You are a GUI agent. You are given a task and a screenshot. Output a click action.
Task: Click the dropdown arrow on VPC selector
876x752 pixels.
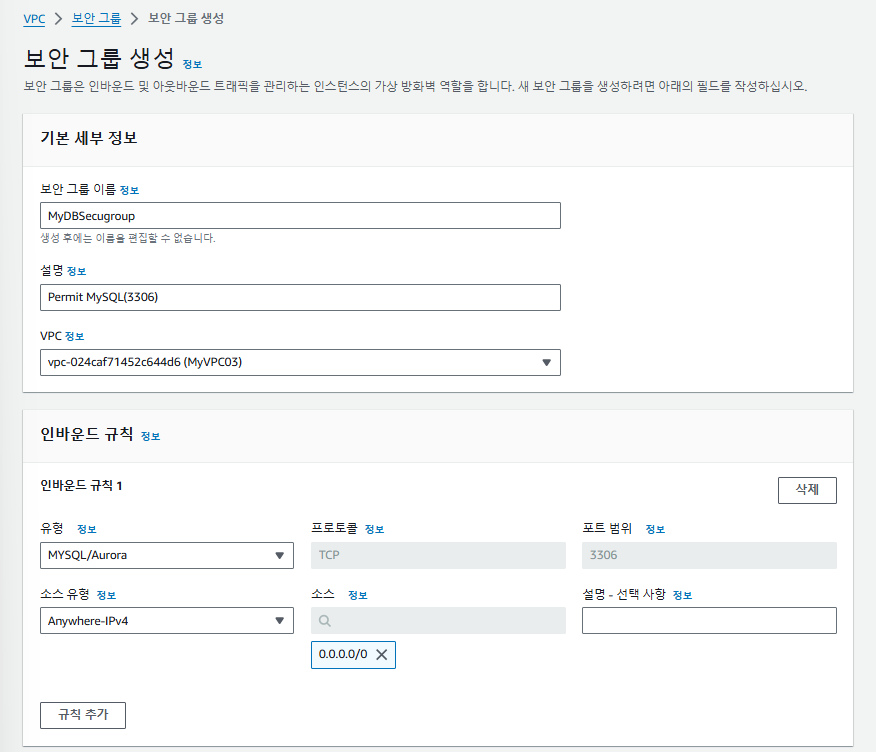click(546, 363)
